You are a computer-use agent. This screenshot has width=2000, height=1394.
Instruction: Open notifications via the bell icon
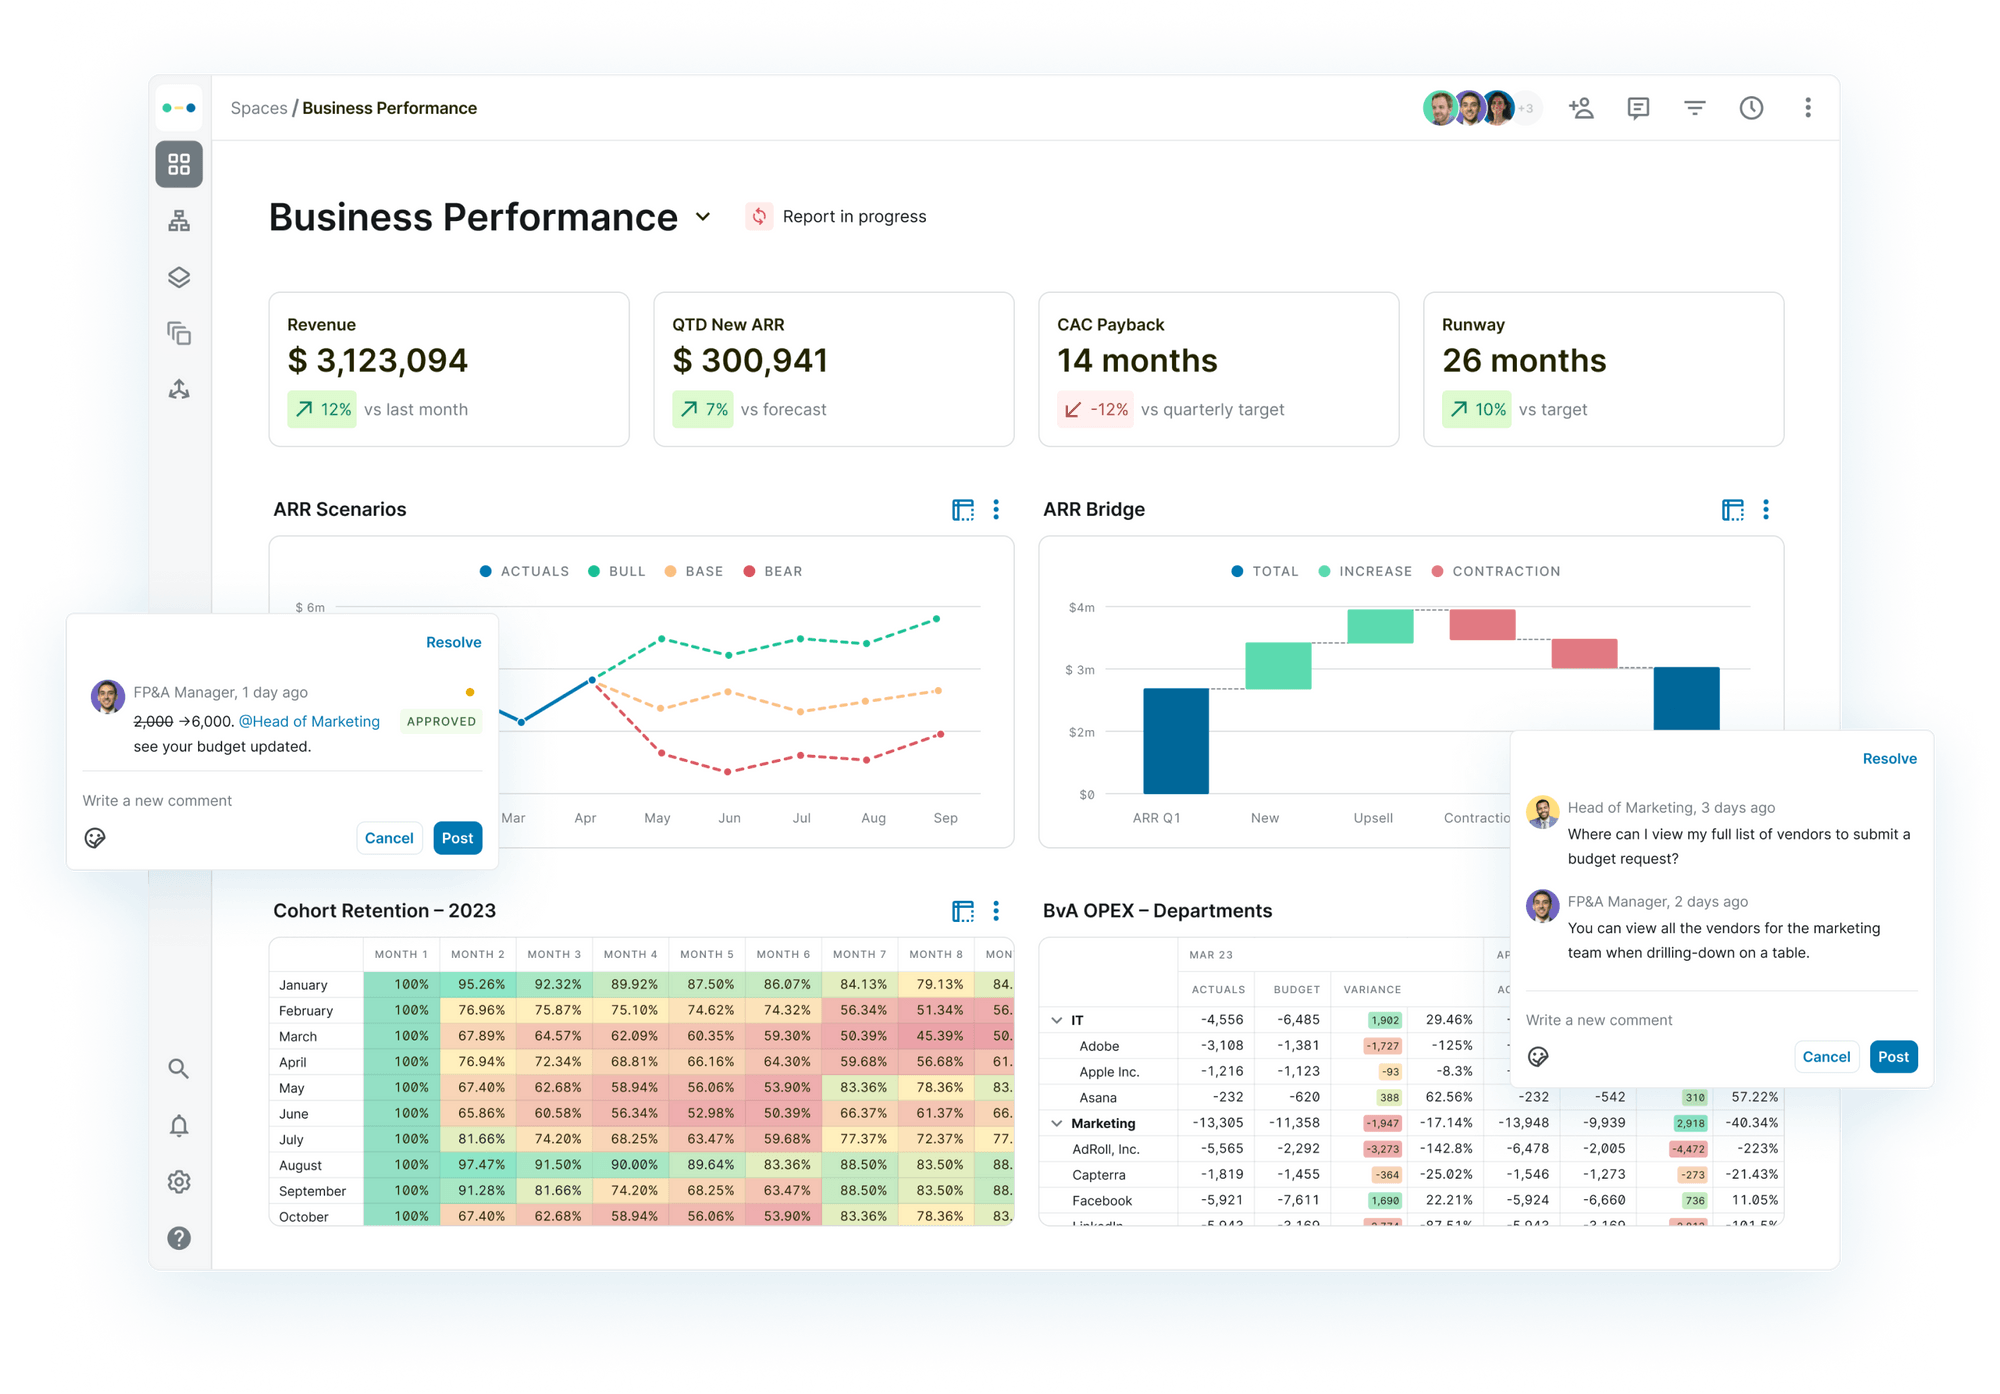click(179, 1125)
